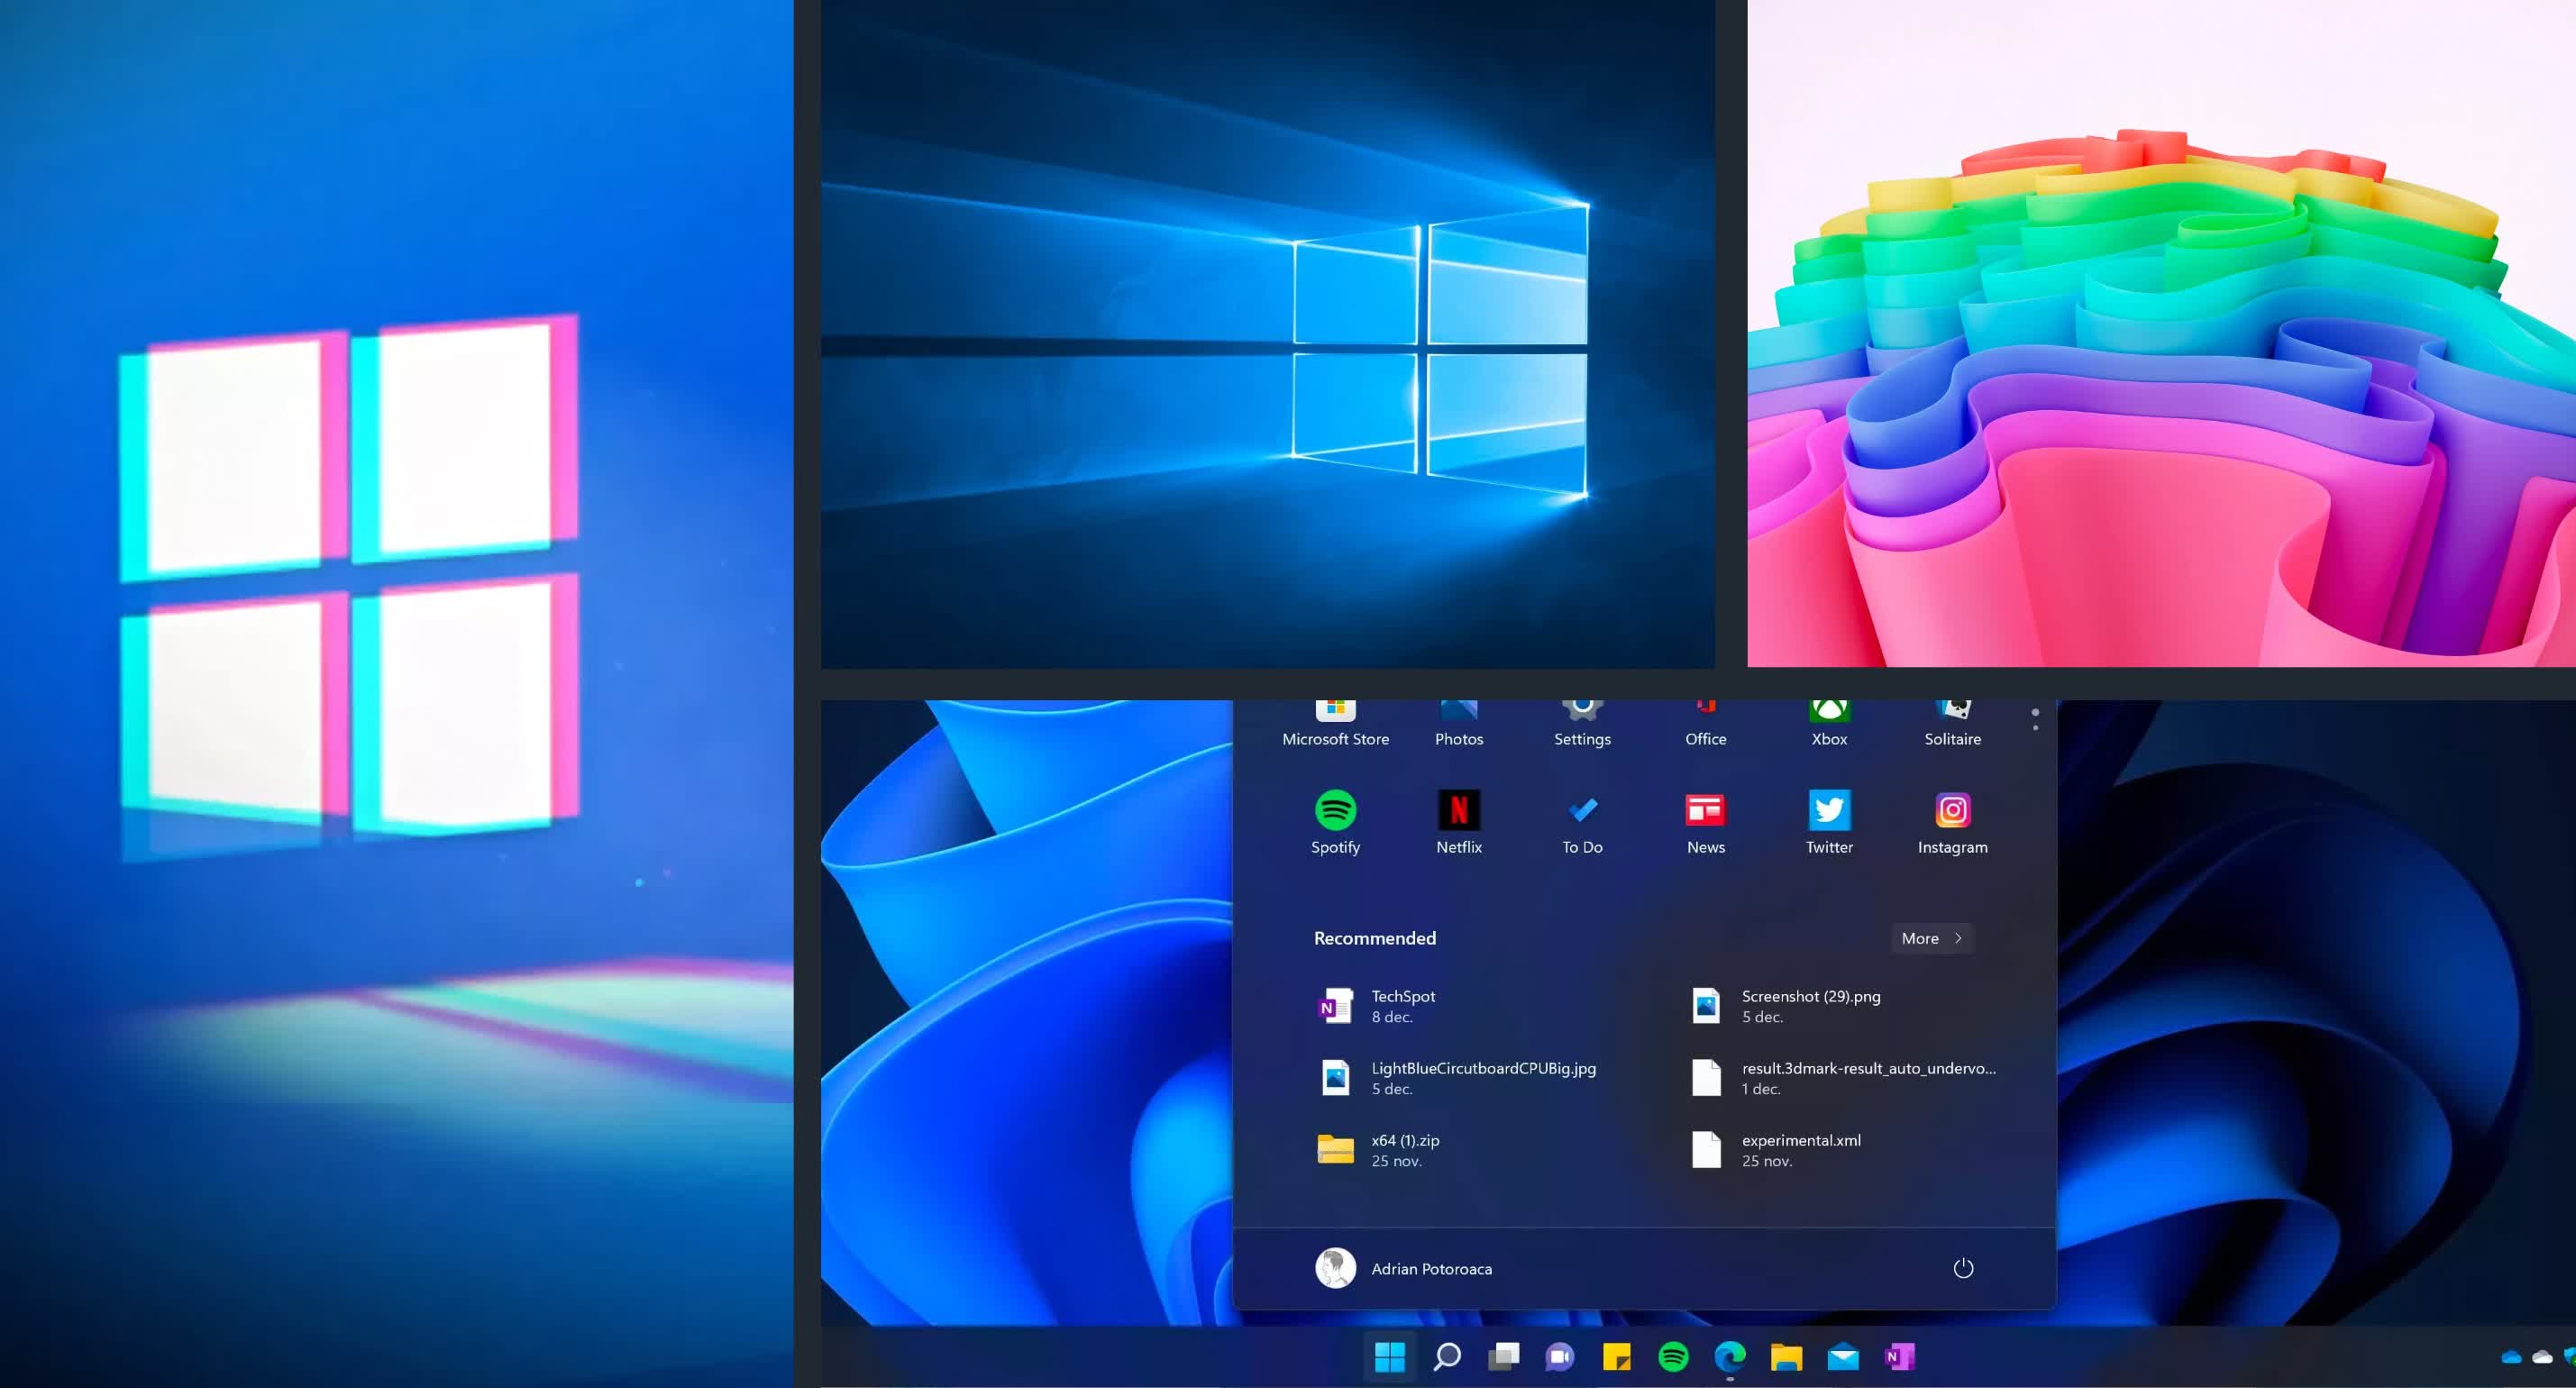Open the TechSpot OneNote recommended item
This screenshot has height=1388, width=2576.
(x=1403, y=1006)
